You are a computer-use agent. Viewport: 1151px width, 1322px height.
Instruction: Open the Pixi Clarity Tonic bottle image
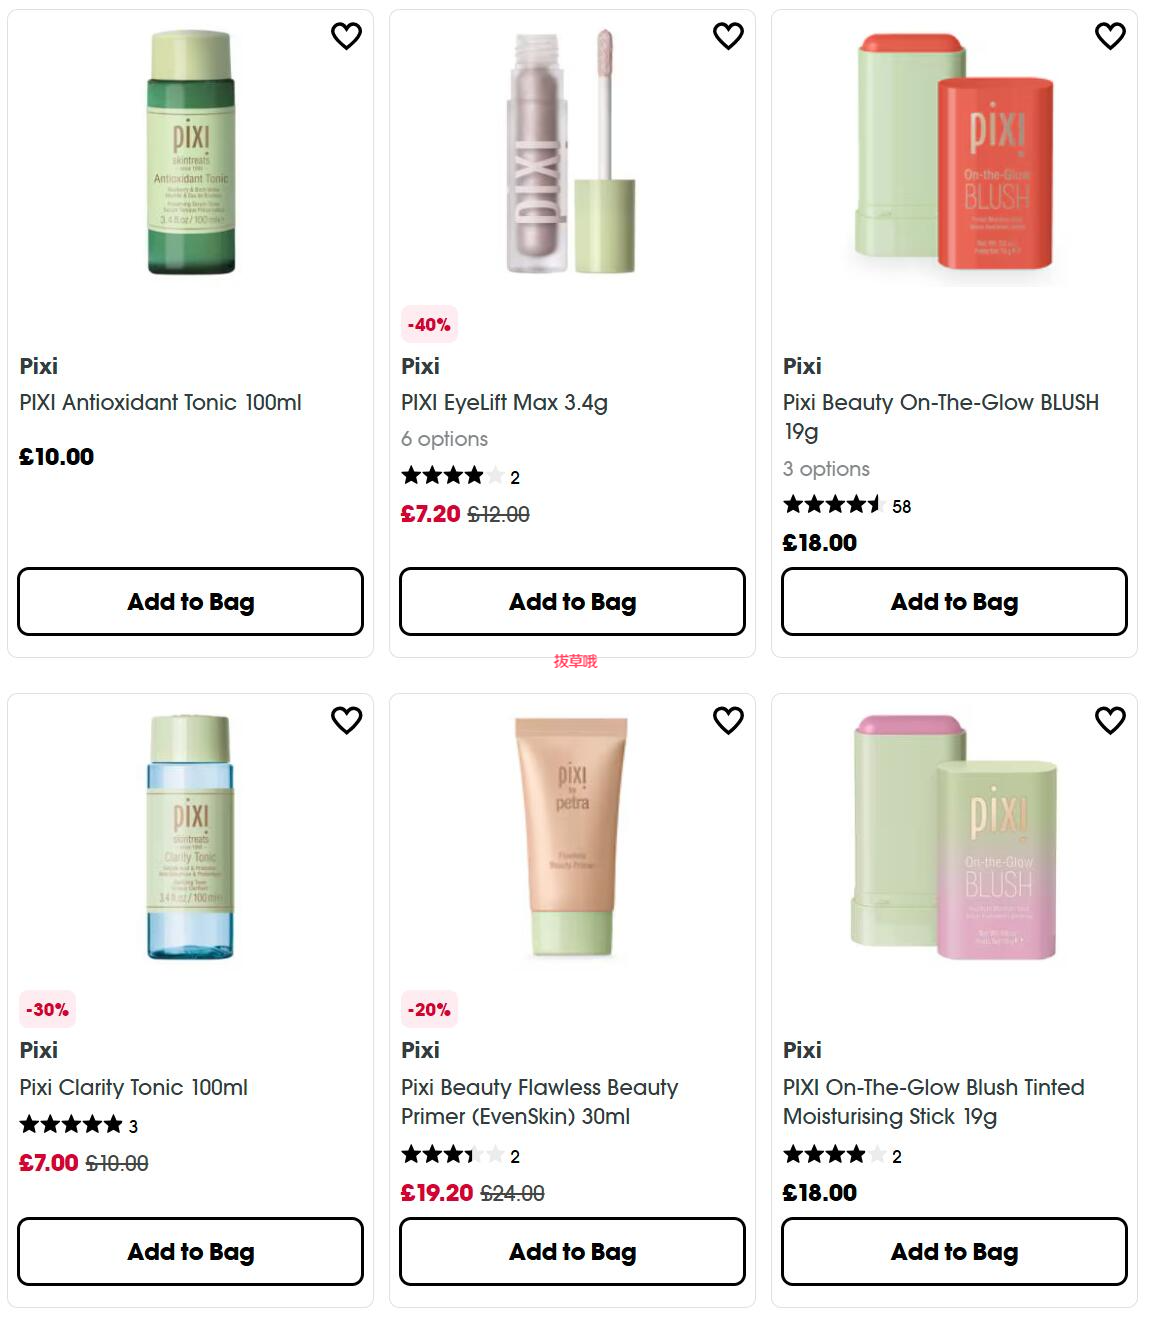[190, 837]
